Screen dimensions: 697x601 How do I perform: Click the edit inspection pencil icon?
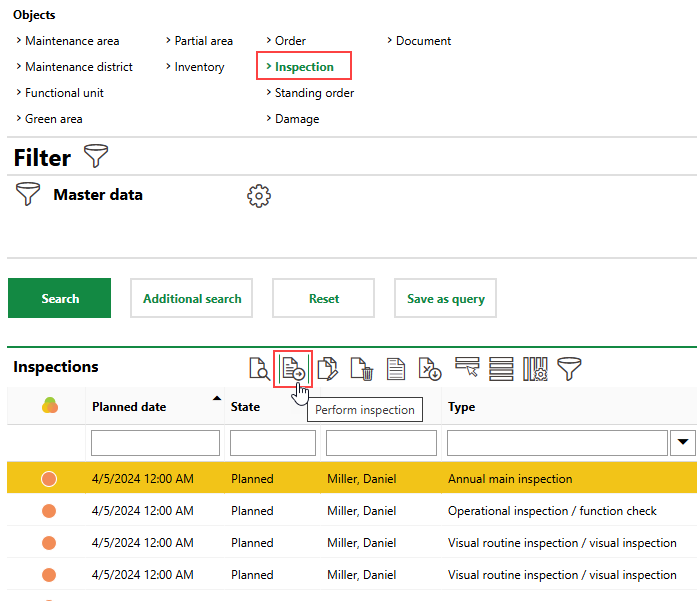[327, 369]
